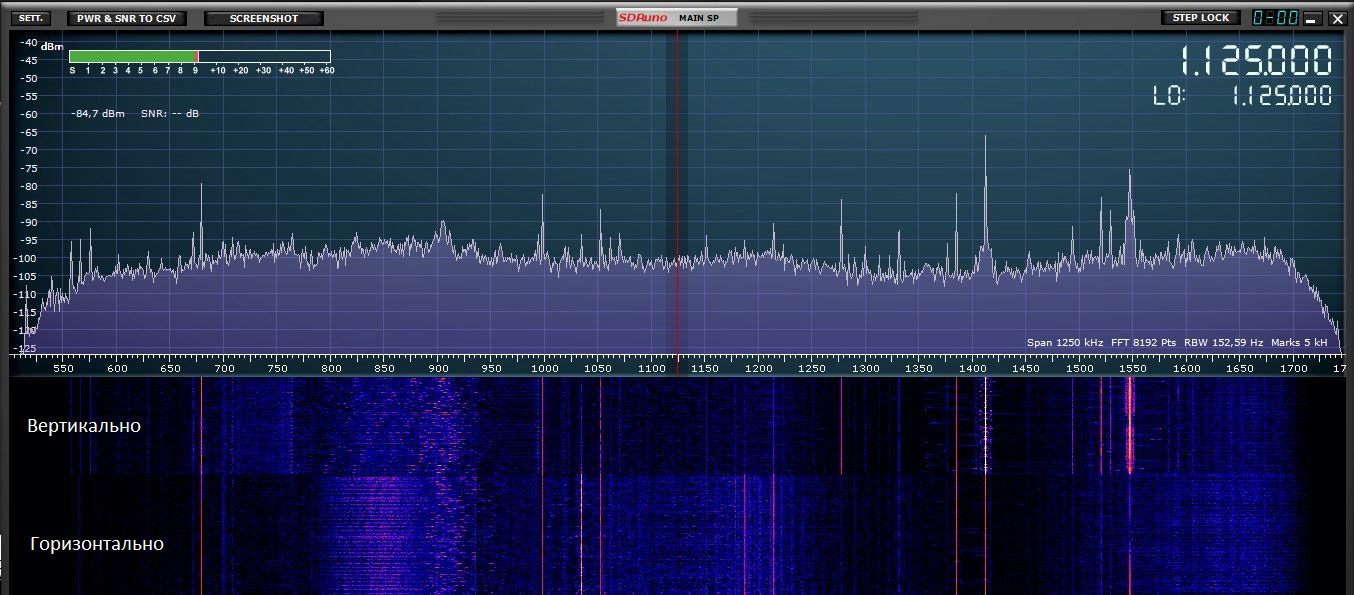
Task: Close the SDRuno Main SP window
Action: [1336, 18]
